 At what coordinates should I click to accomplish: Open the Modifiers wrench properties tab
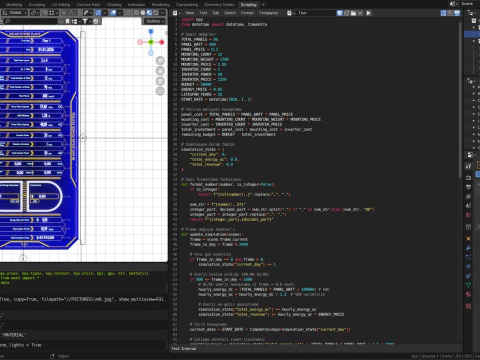click(468, 248)
